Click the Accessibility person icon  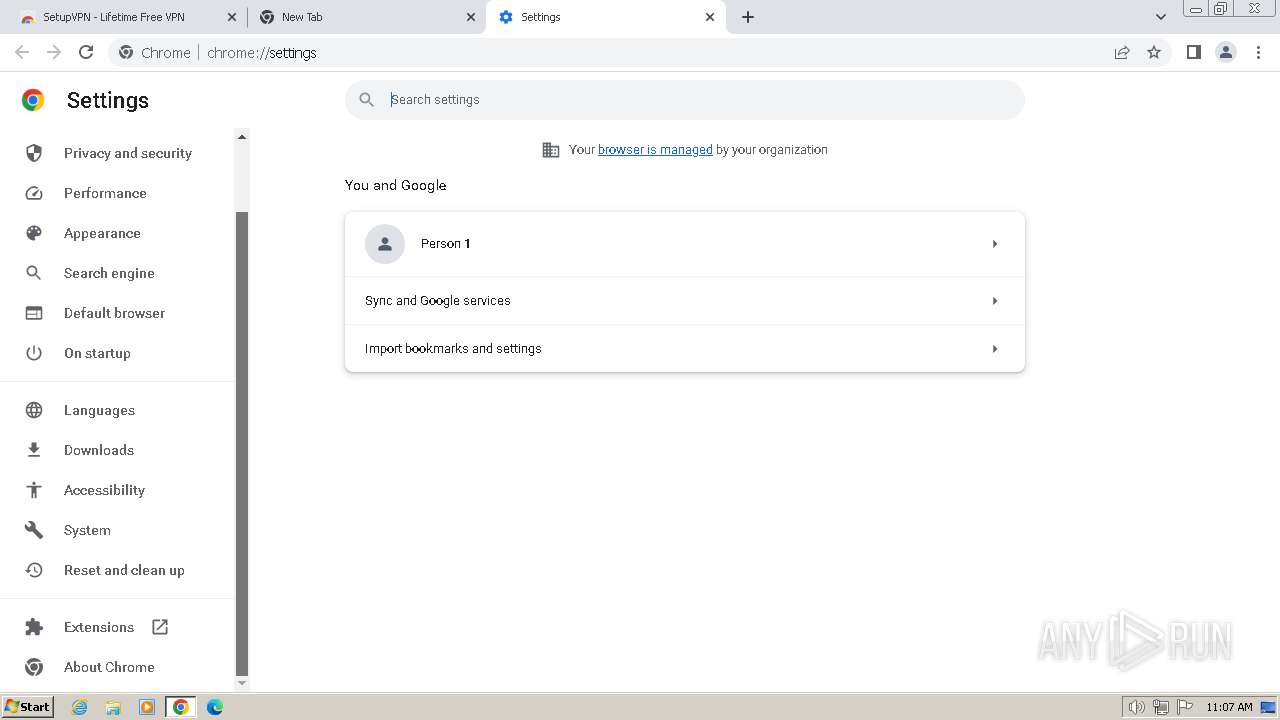tap(34, 490)
